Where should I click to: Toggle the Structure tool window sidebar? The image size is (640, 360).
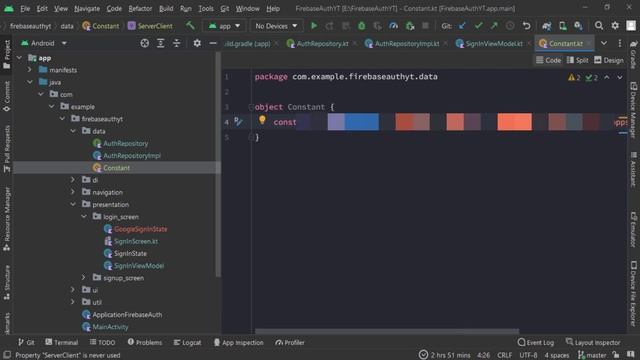pyautogui.click(x=7, y=282)
